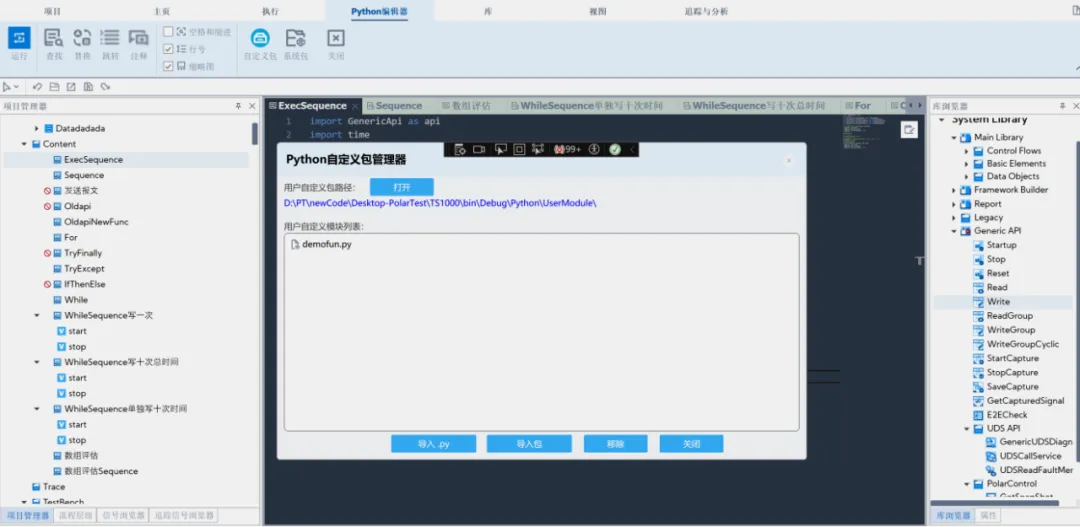Click the accessibility person icon in the floating toolbar

point(594,149)
